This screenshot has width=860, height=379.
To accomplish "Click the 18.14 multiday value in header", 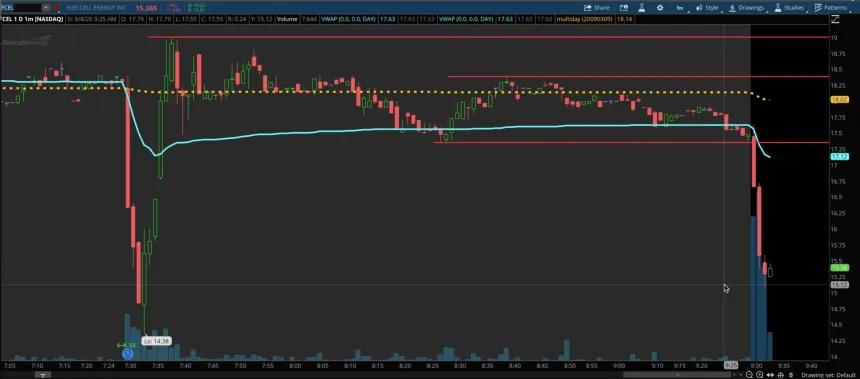I will click(x=624, y=19).
